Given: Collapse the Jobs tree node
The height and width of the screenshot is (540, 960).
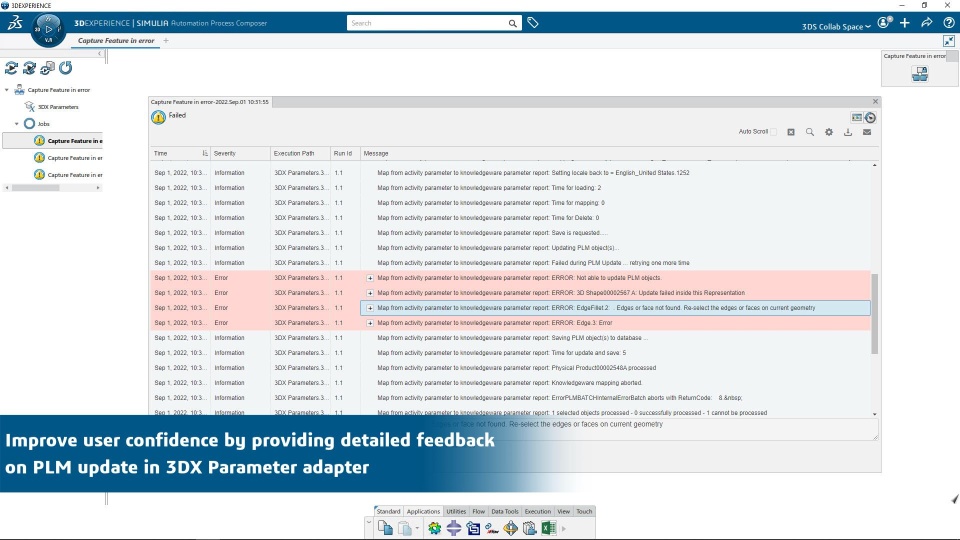Looking at the screenshot, I should [x=17, y=124].
